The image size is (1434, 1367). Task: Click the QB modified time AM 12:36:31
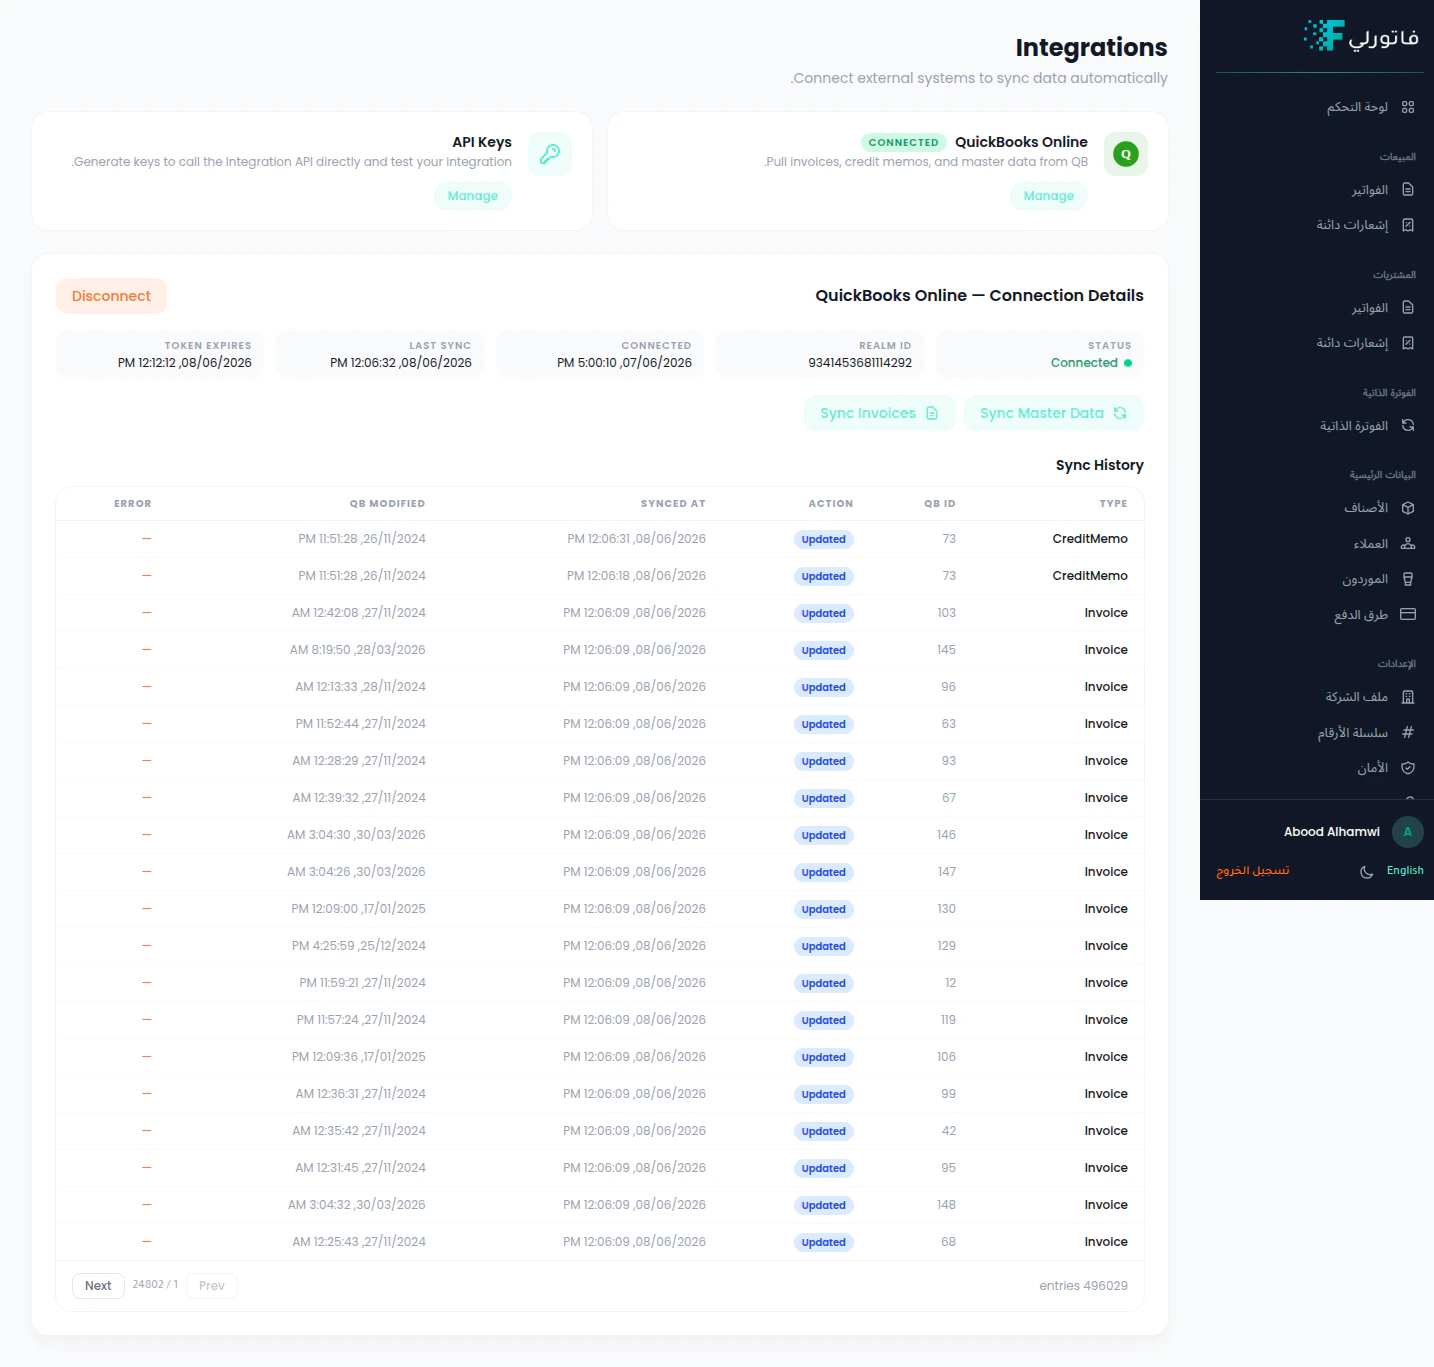[x=361, y=1094]
